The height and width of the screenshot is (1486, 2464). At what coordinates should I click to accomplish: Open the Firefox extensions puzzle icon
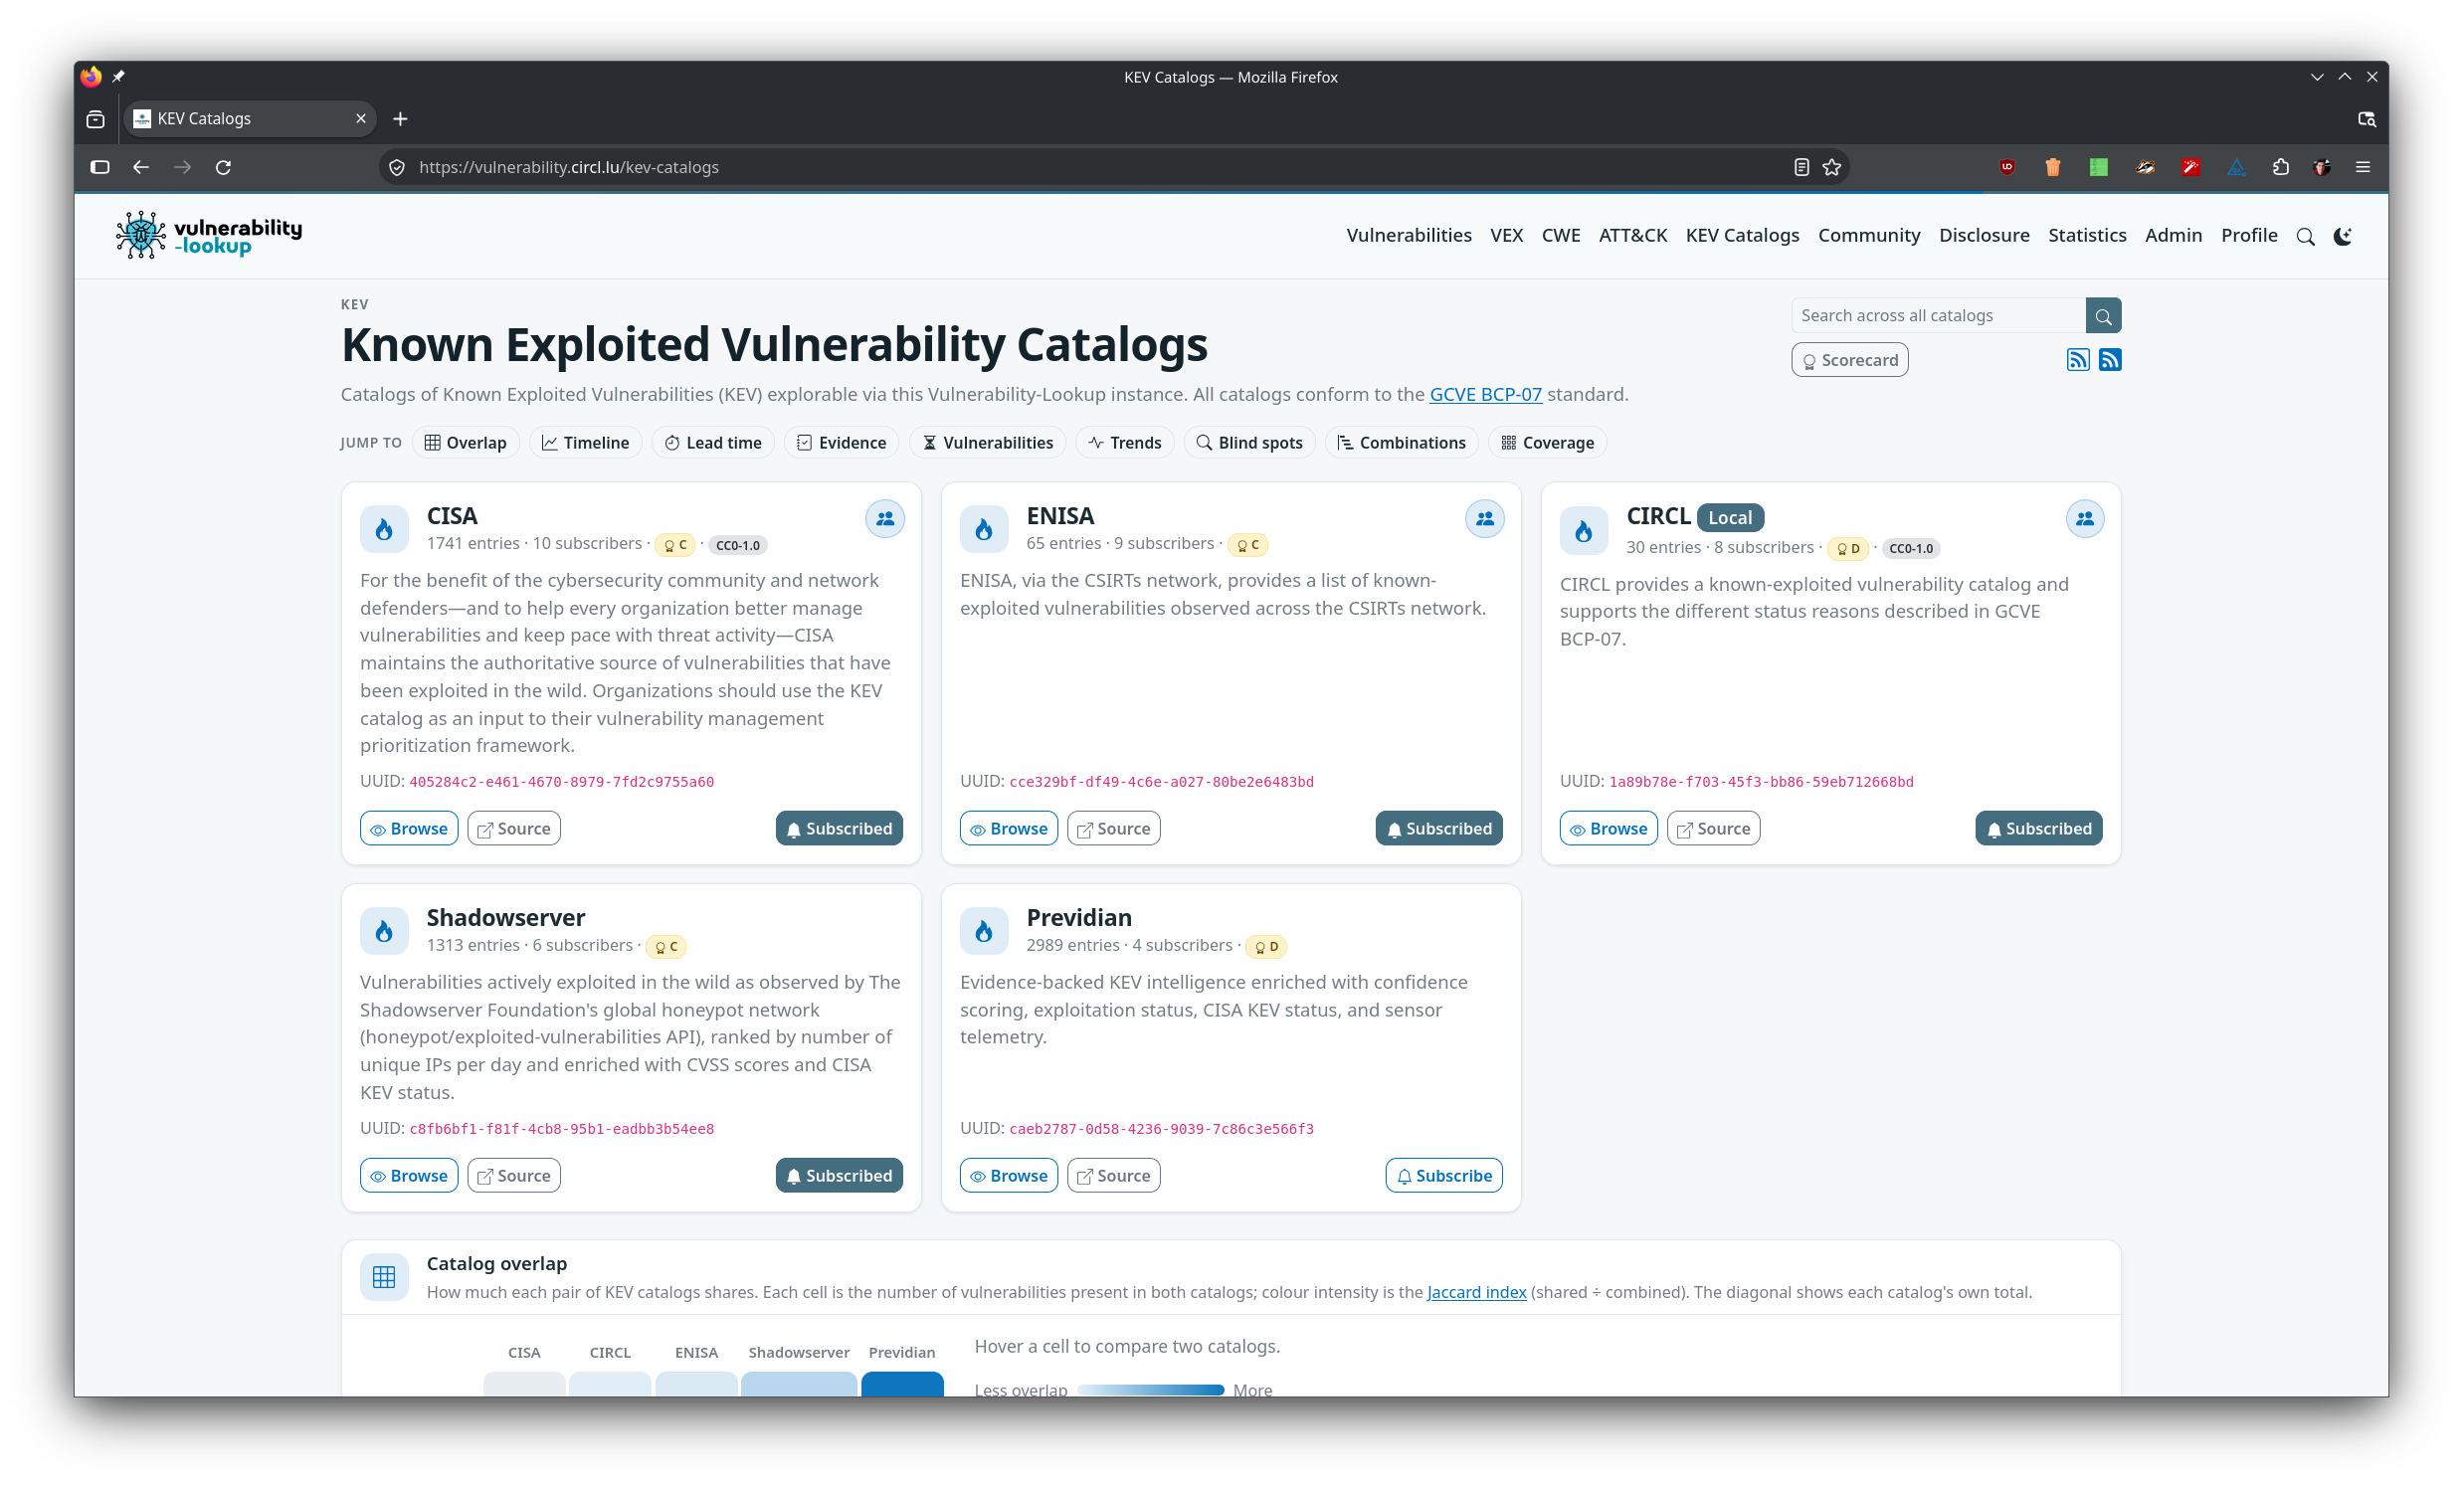click(x=2280, y=167)
